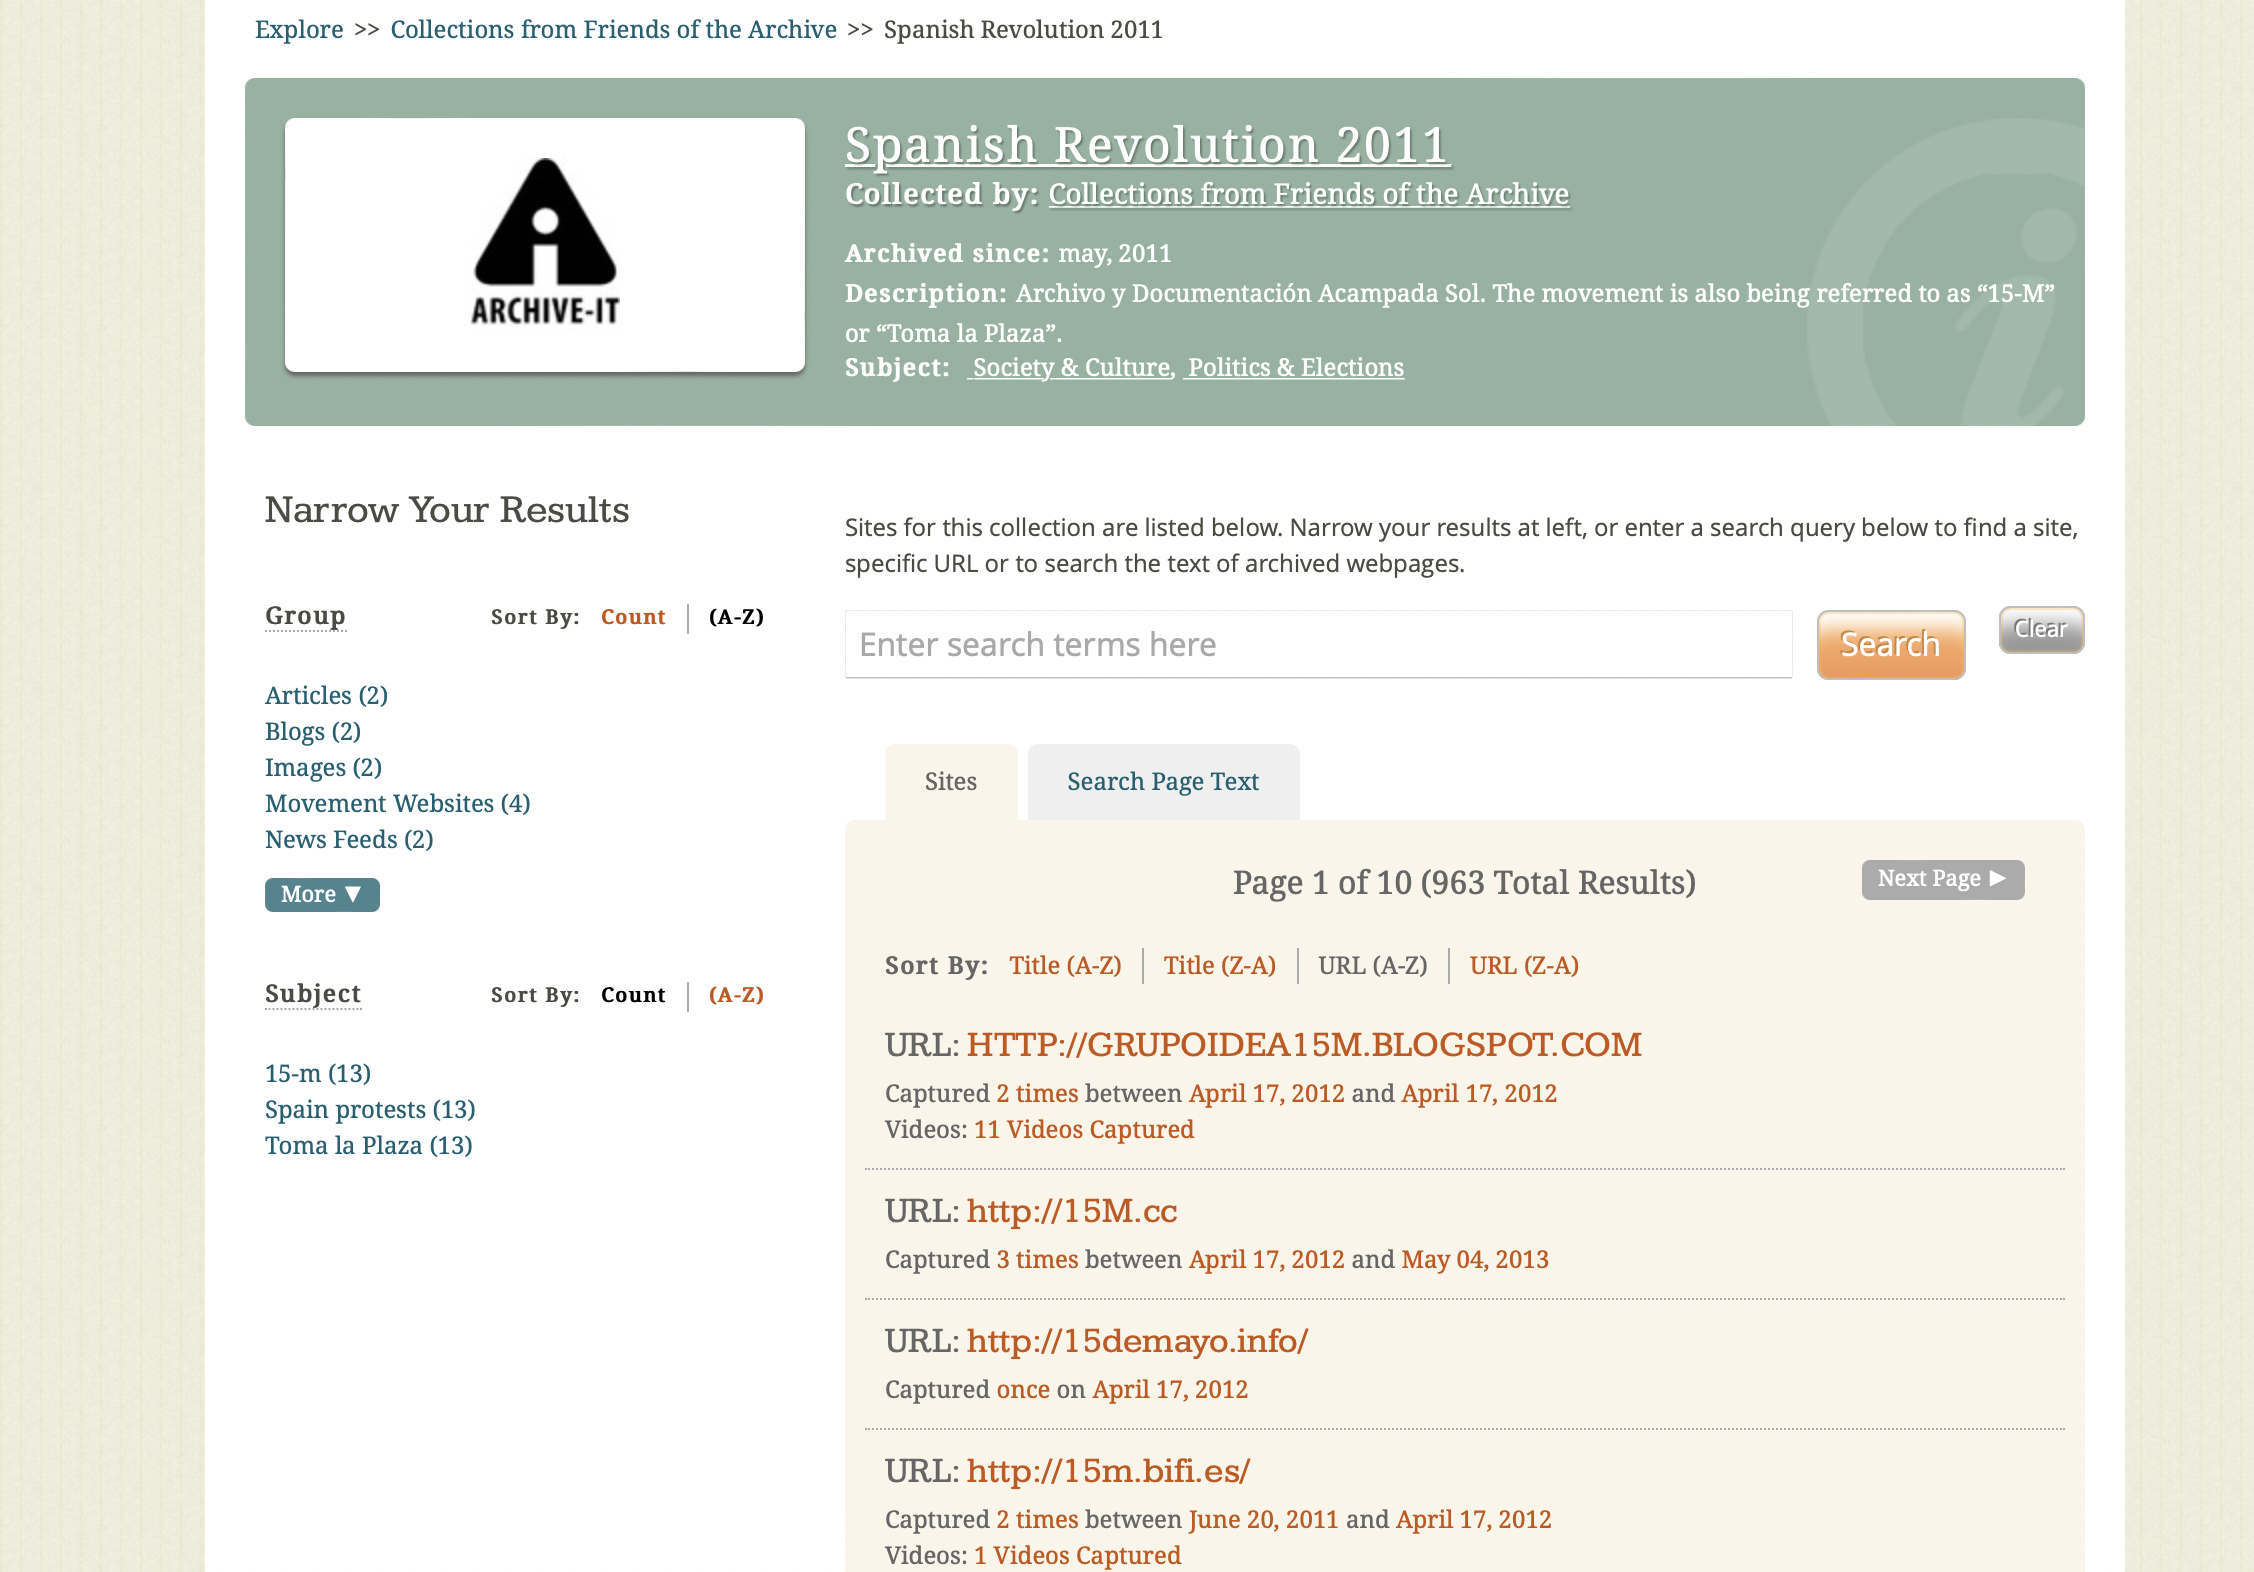
Task: Expand more groups with More button
Action: [322, 894]
